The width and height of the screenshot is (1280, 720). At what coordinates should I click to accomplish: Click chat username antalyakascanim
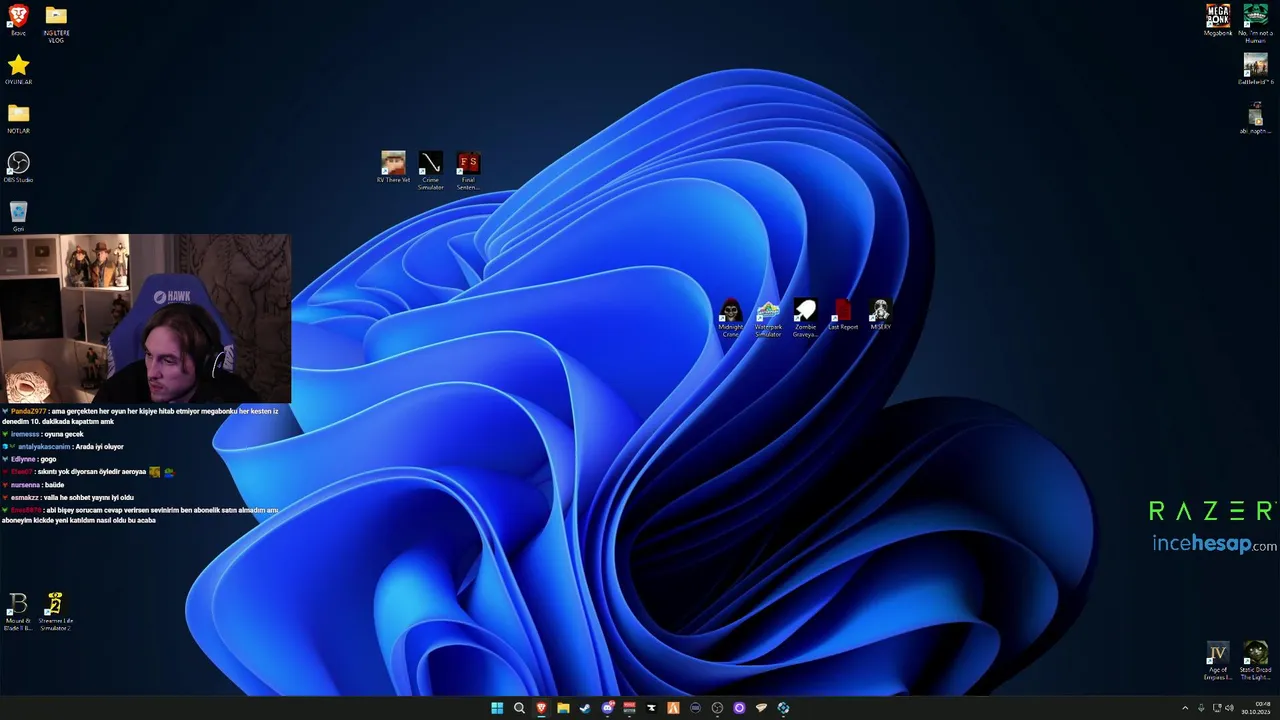44,447
